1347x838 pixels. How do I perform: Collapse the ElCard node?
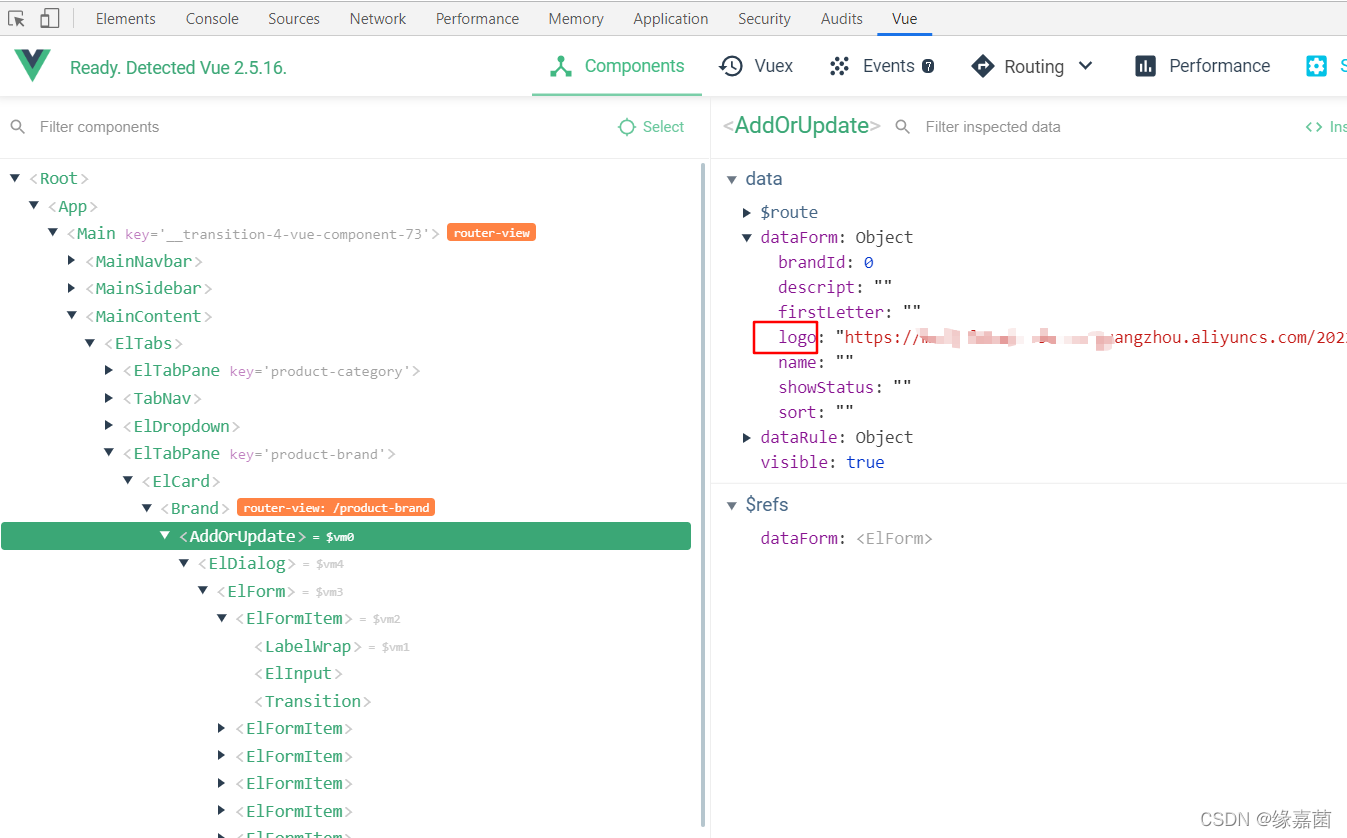[128, 481]
